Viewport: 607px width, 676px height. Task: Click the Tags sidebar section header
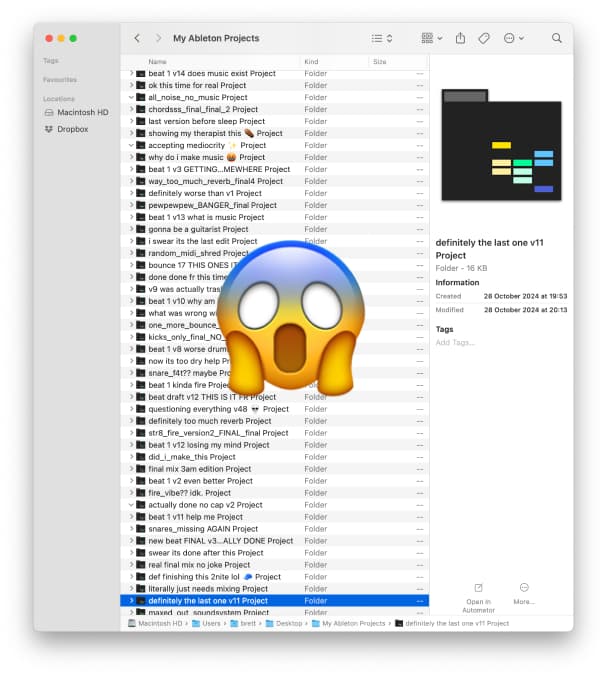pos(50,61)
